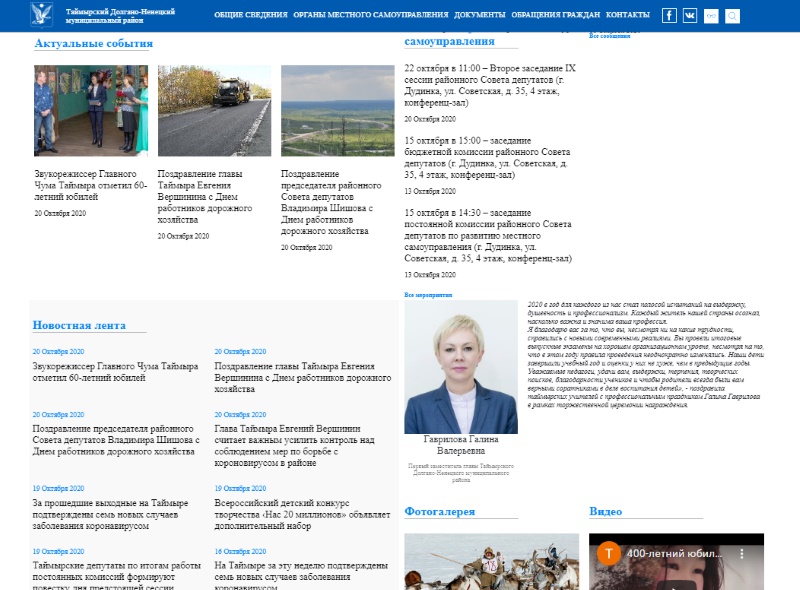Open the aerial landscape news thumbnail
This screenshot has height=590, width=800.
[x=337, y=110]
